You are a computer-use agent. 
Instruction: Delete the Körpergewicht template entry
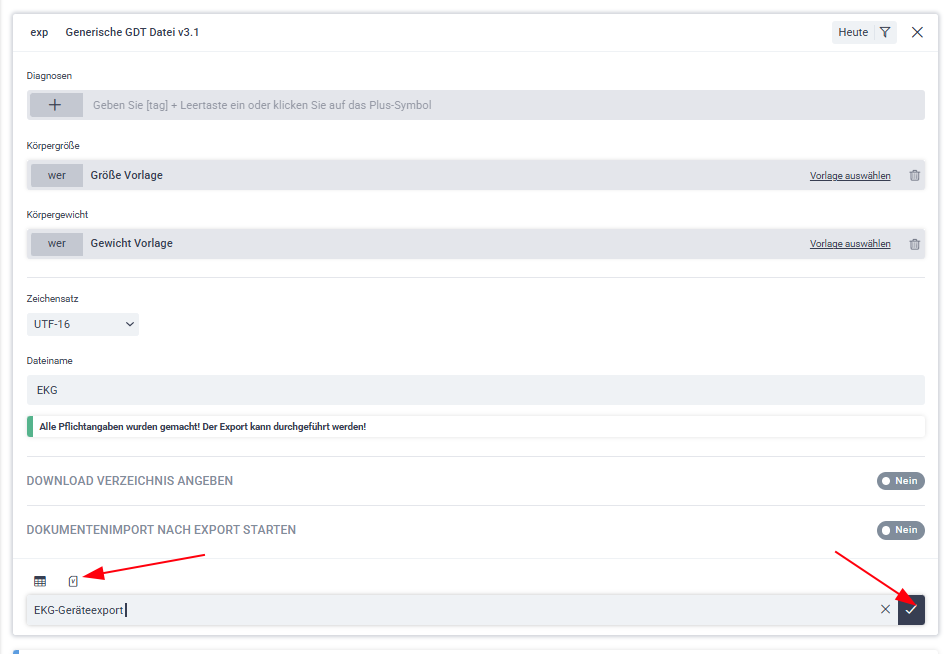pyautogui.click(x=914, y=244)
